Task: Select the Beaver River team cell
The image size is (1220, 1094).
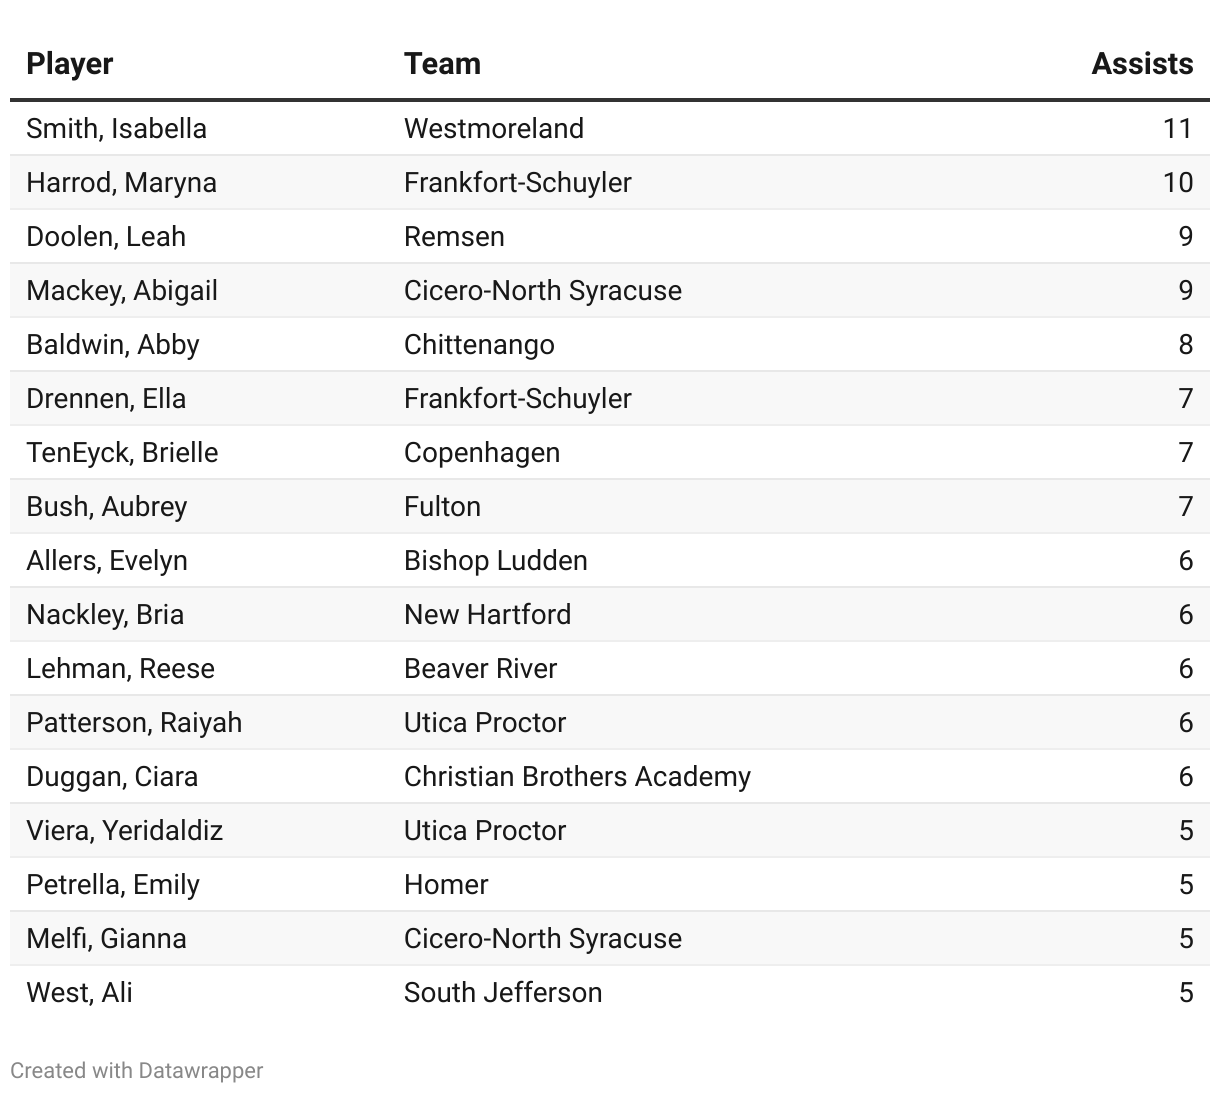Action: coord(481,669)
